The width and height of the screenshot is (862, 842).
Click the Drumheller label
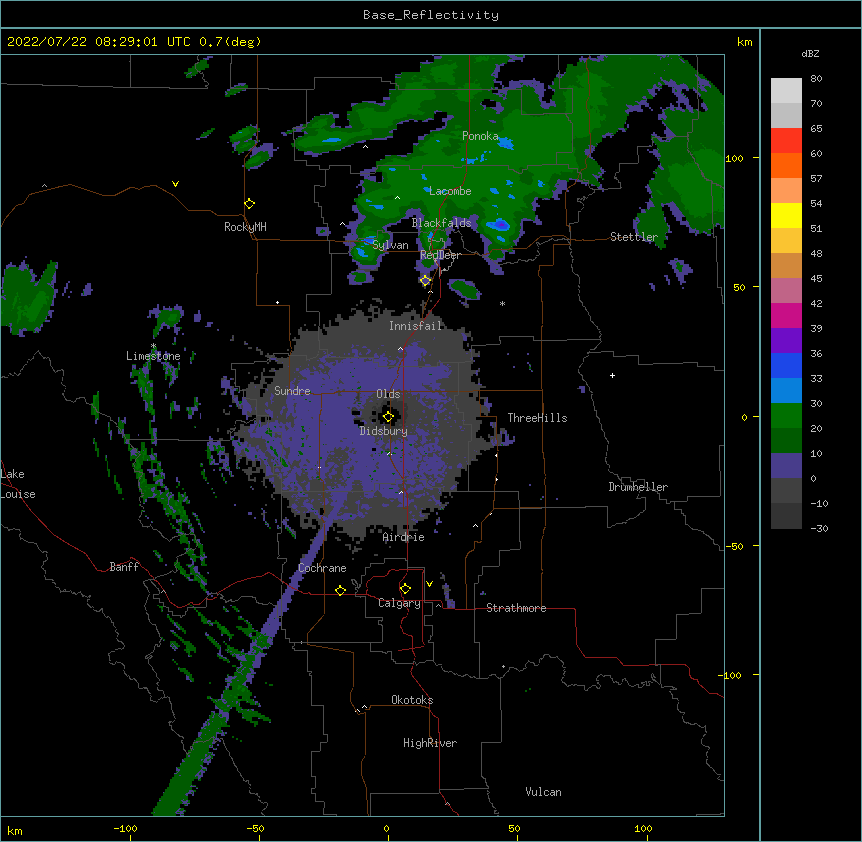(x=638, y=487)
